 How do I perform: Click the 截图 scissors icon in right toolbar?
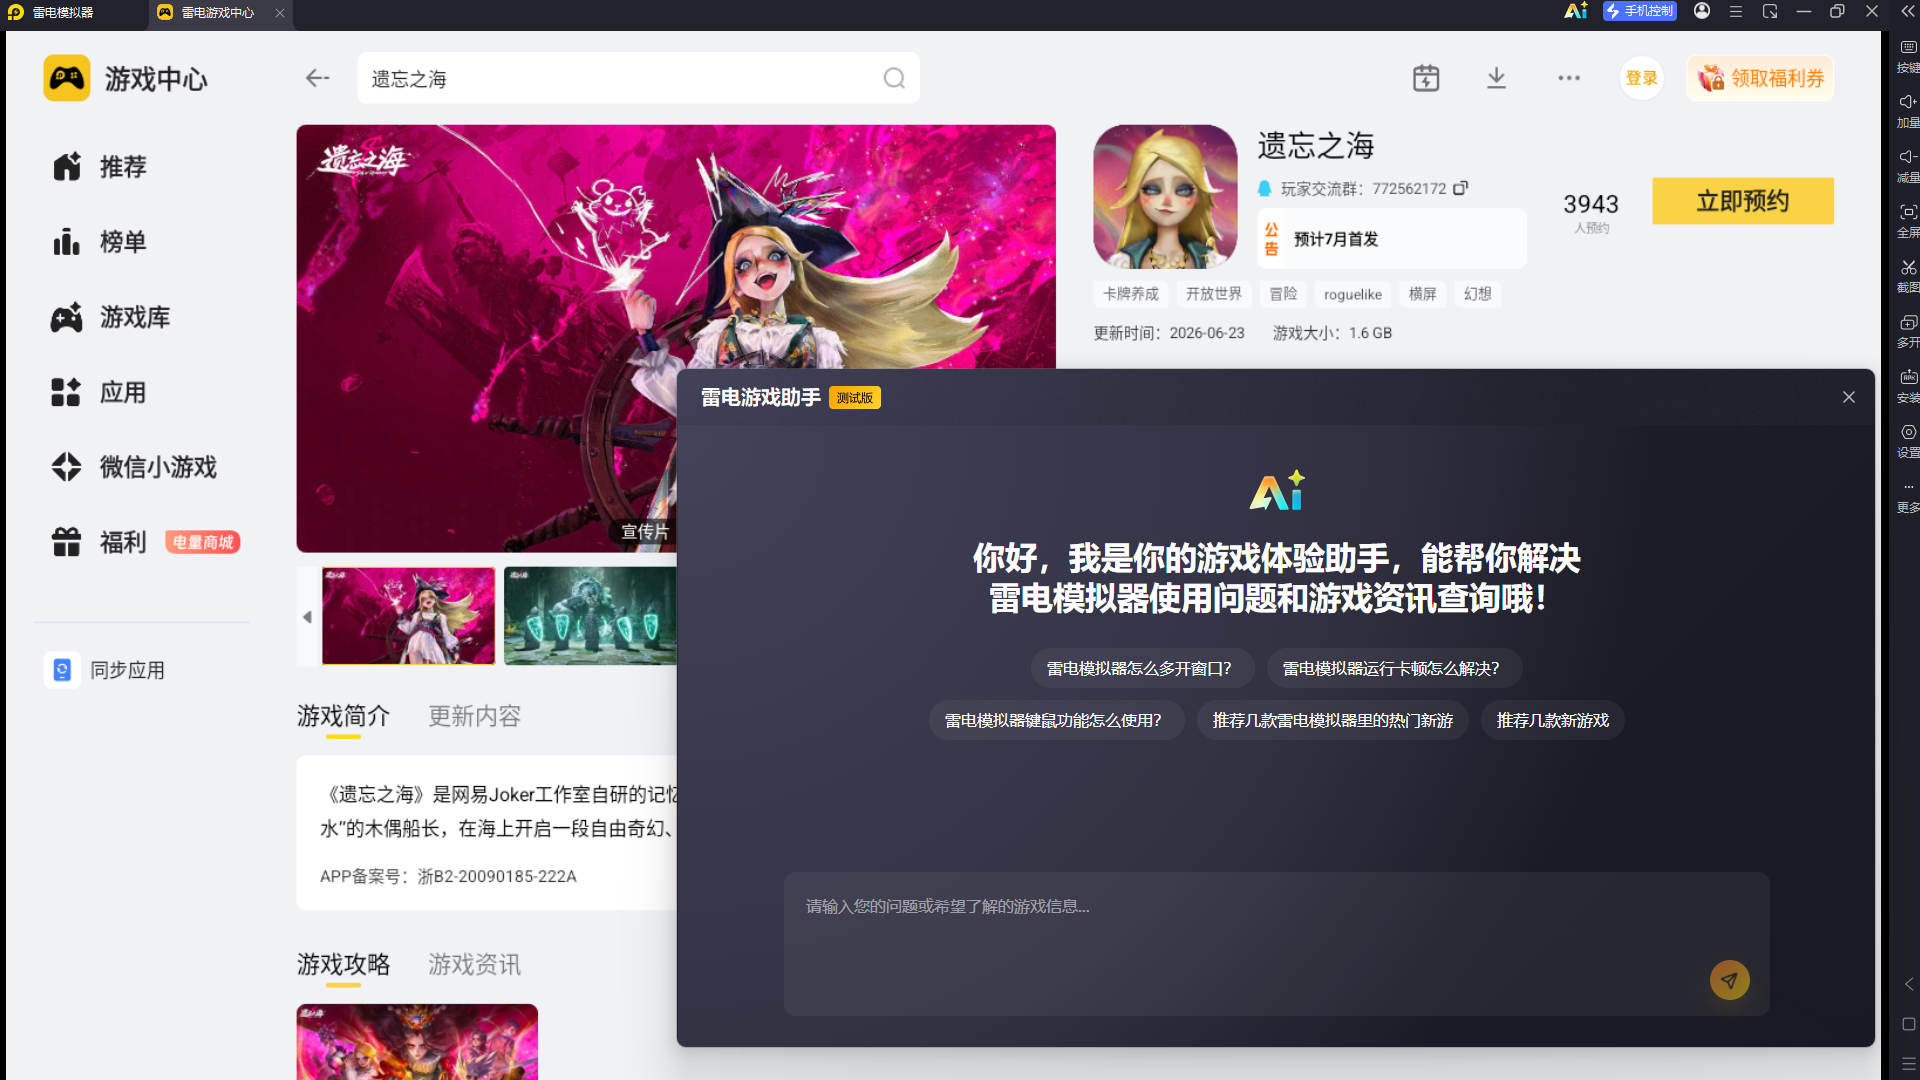tap(1908, 267)
